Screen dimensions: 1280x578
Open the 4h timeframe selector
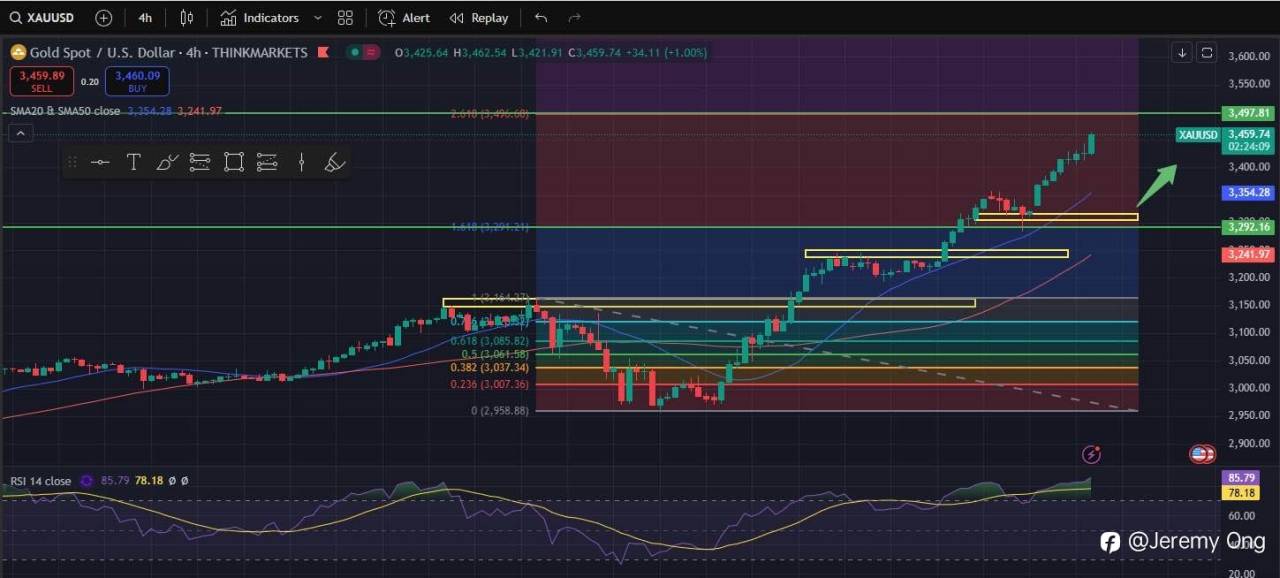146,18
